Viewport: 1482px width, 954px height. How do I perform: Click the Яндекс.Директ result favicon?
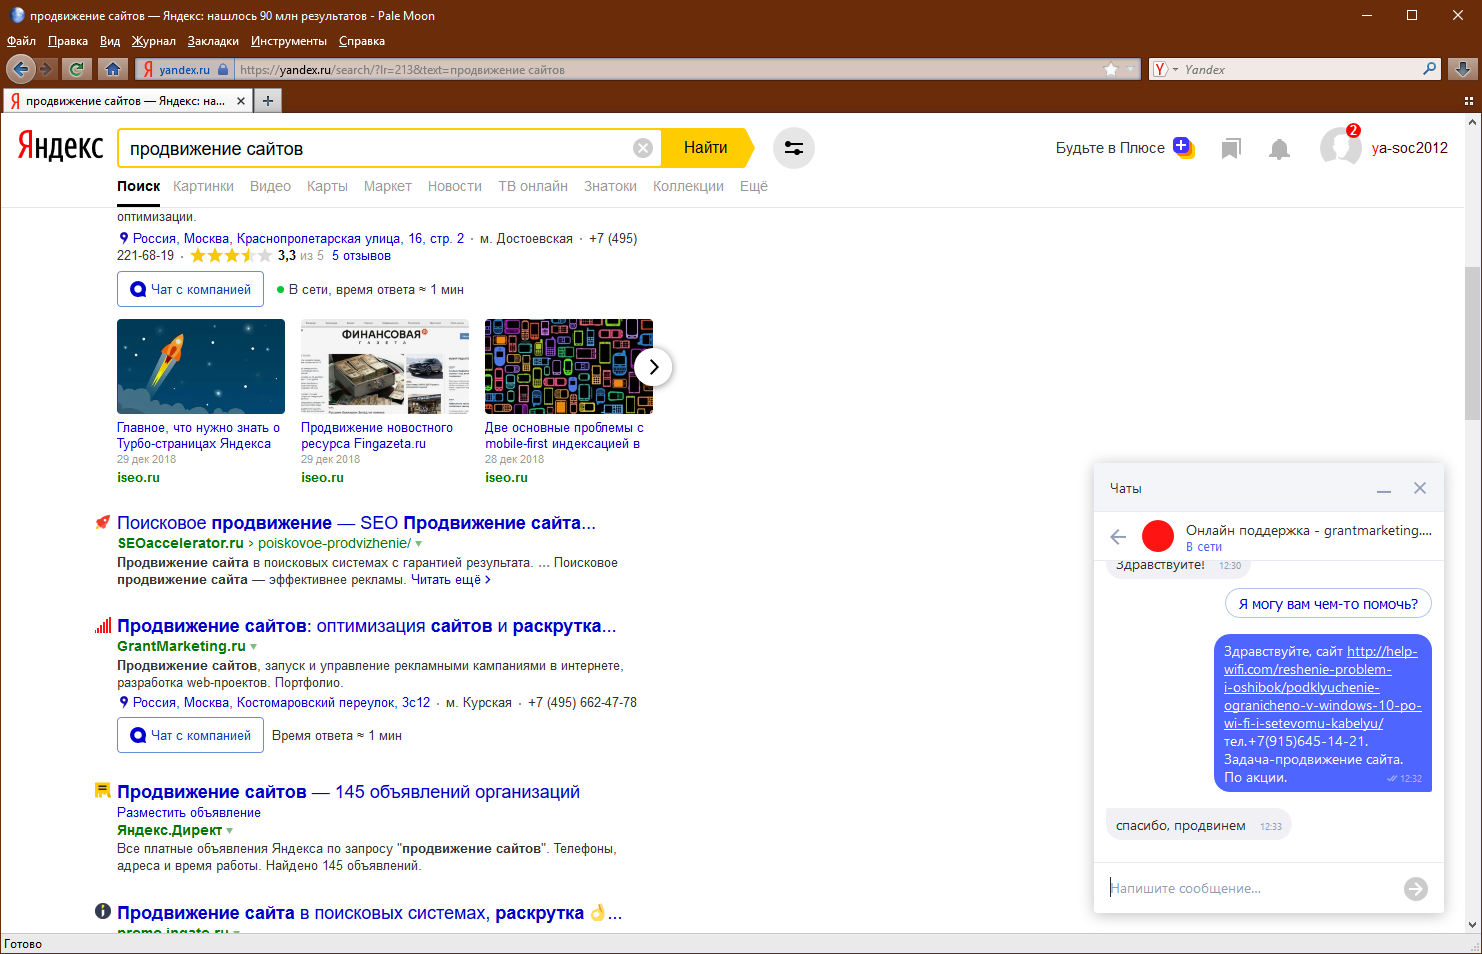point(102,790)
